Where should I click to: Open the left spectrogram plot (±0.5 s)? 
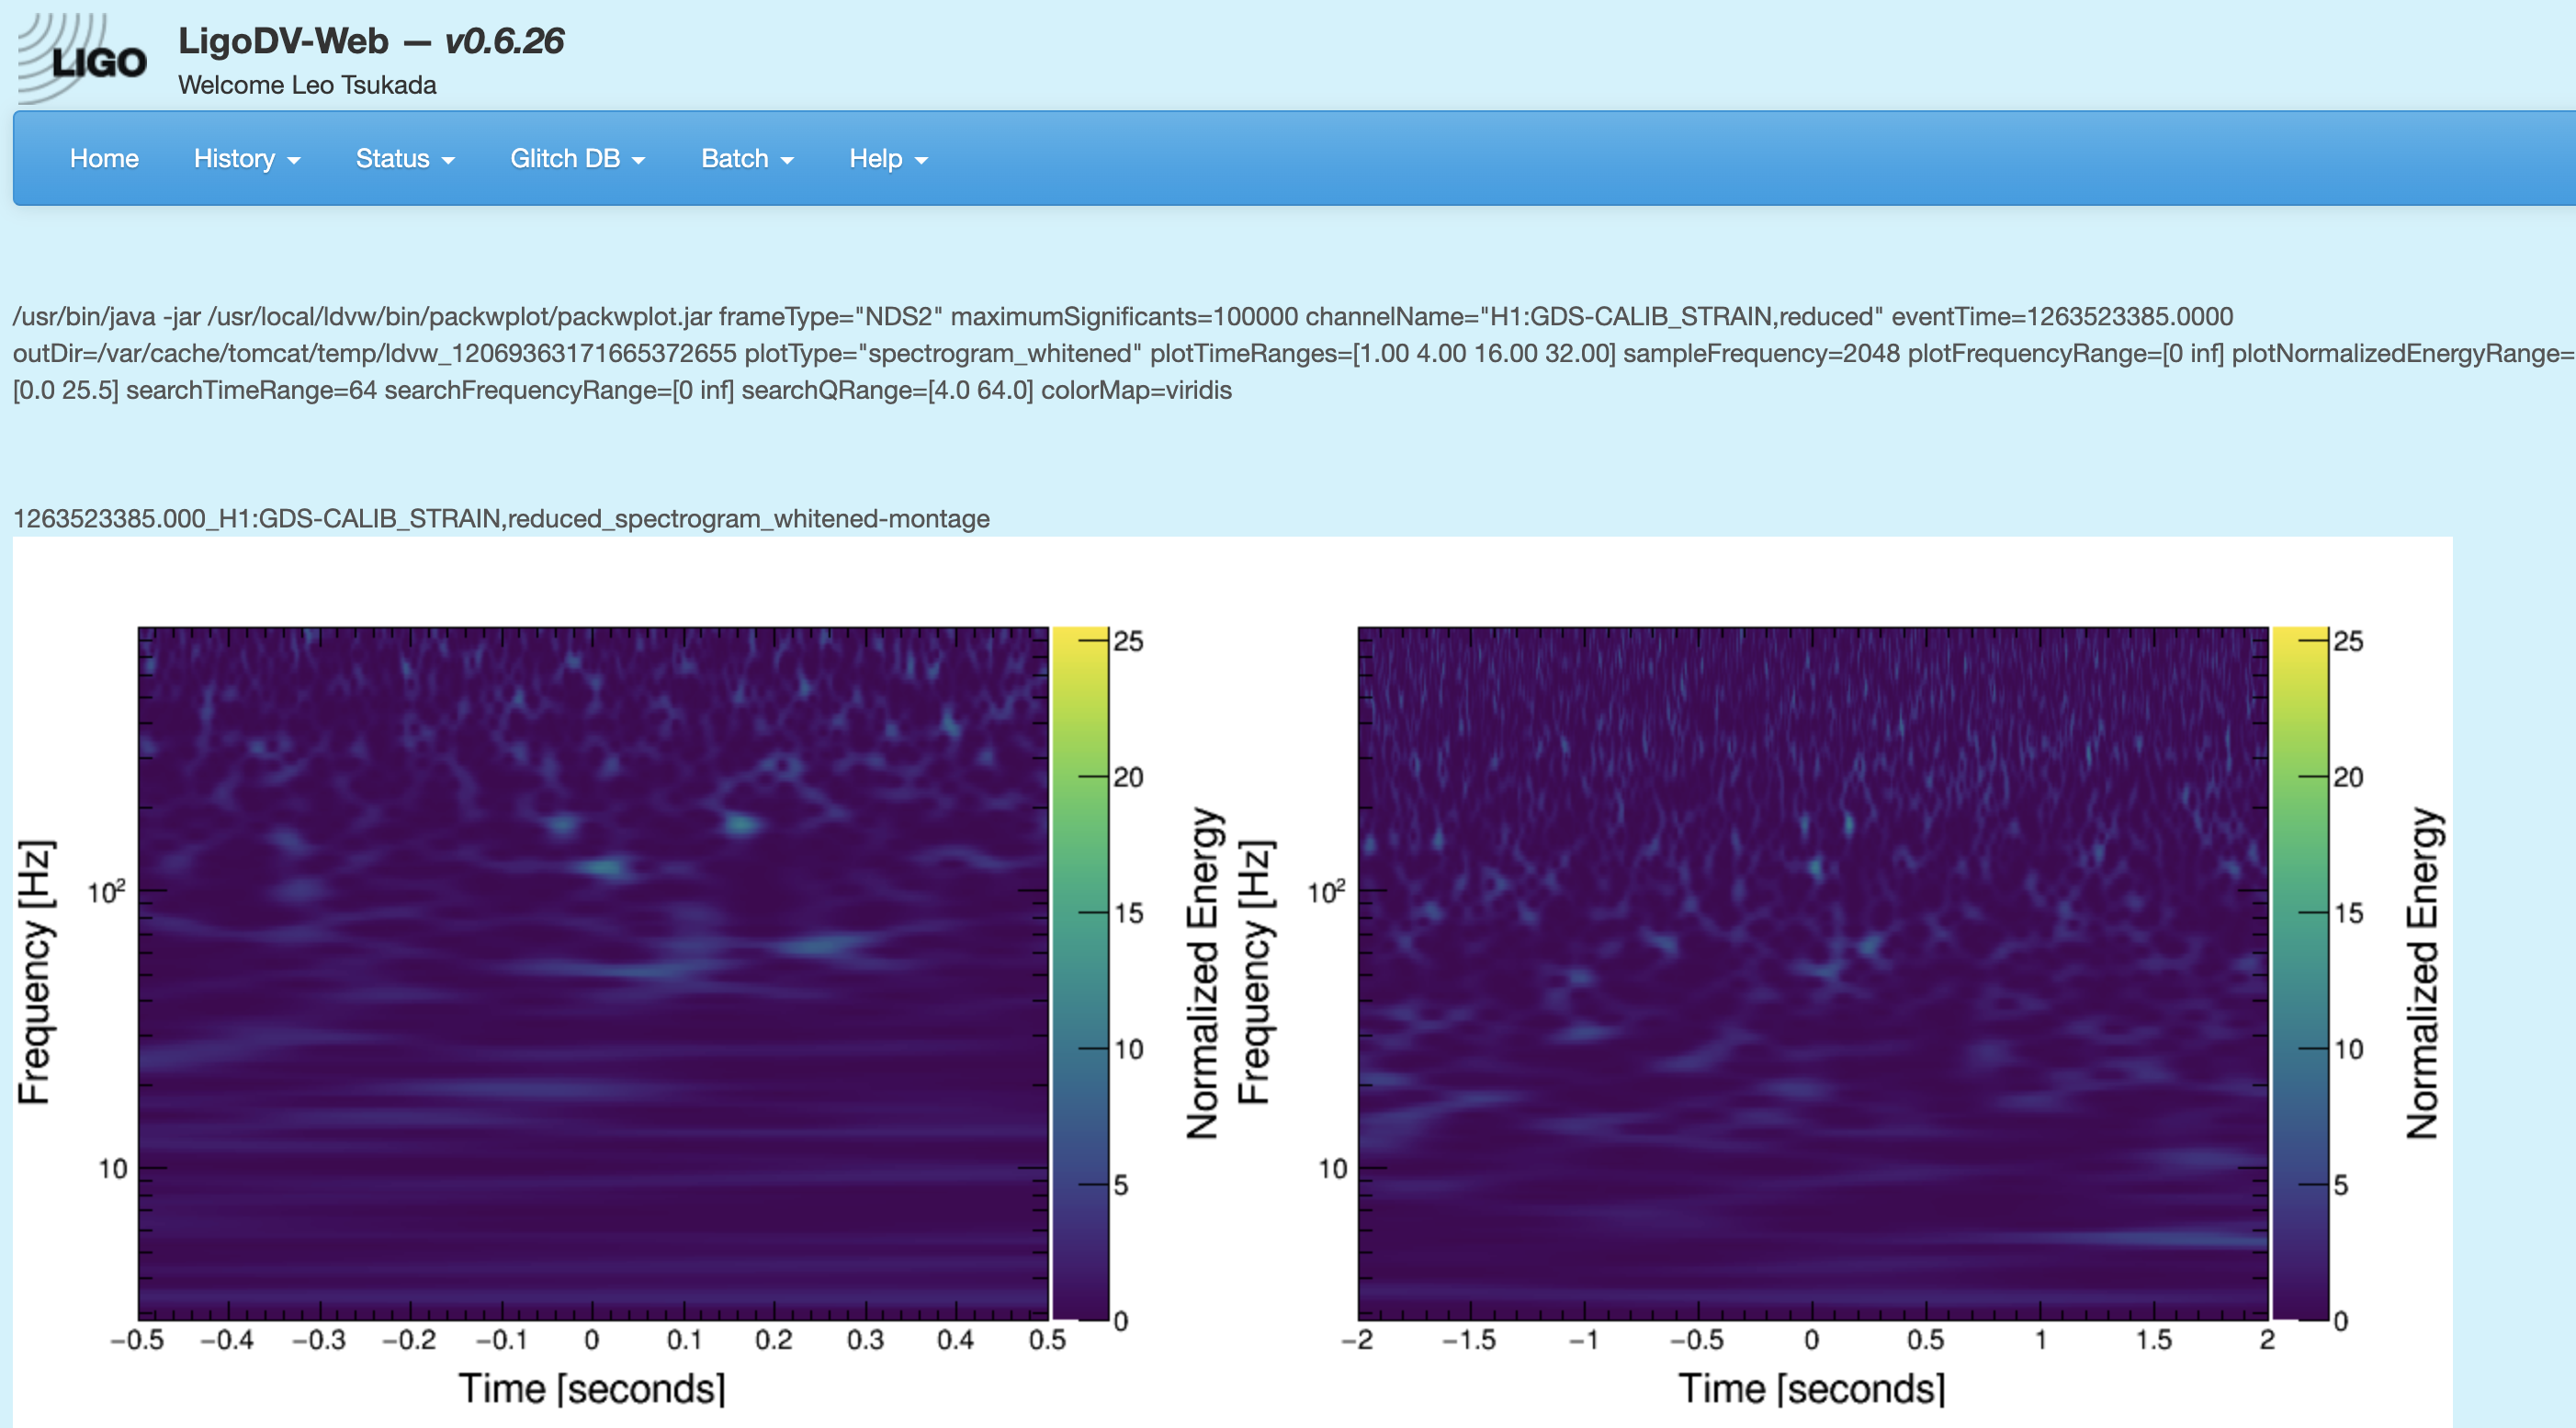click(593, 973)
